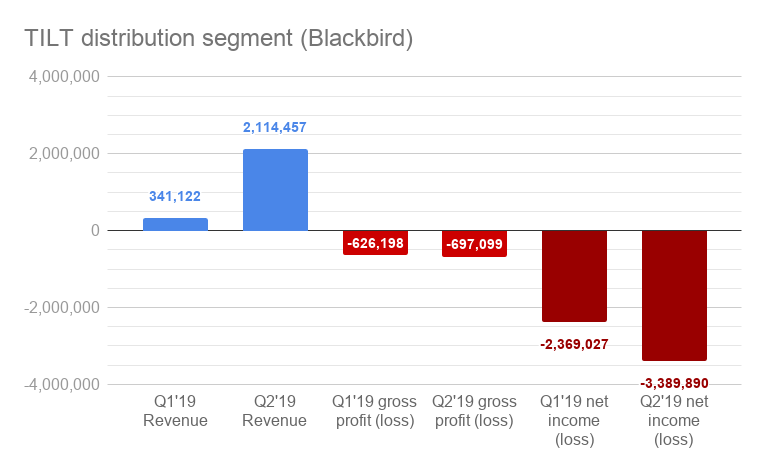Click the 2,000,000 y-axis label
This screenshot has height=473, width=765.
click(64, 154)
